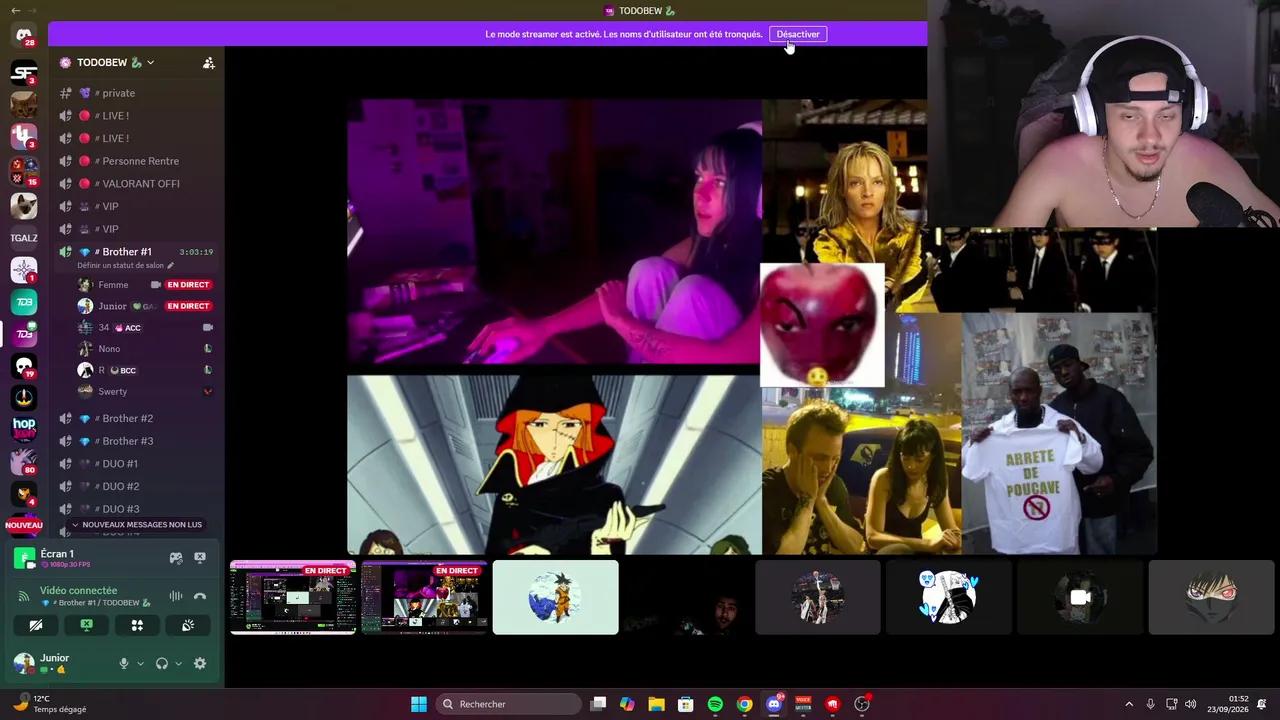1280x720 pixels.
Task: Go back with the top-left arrow
Action: coord(15,10)
